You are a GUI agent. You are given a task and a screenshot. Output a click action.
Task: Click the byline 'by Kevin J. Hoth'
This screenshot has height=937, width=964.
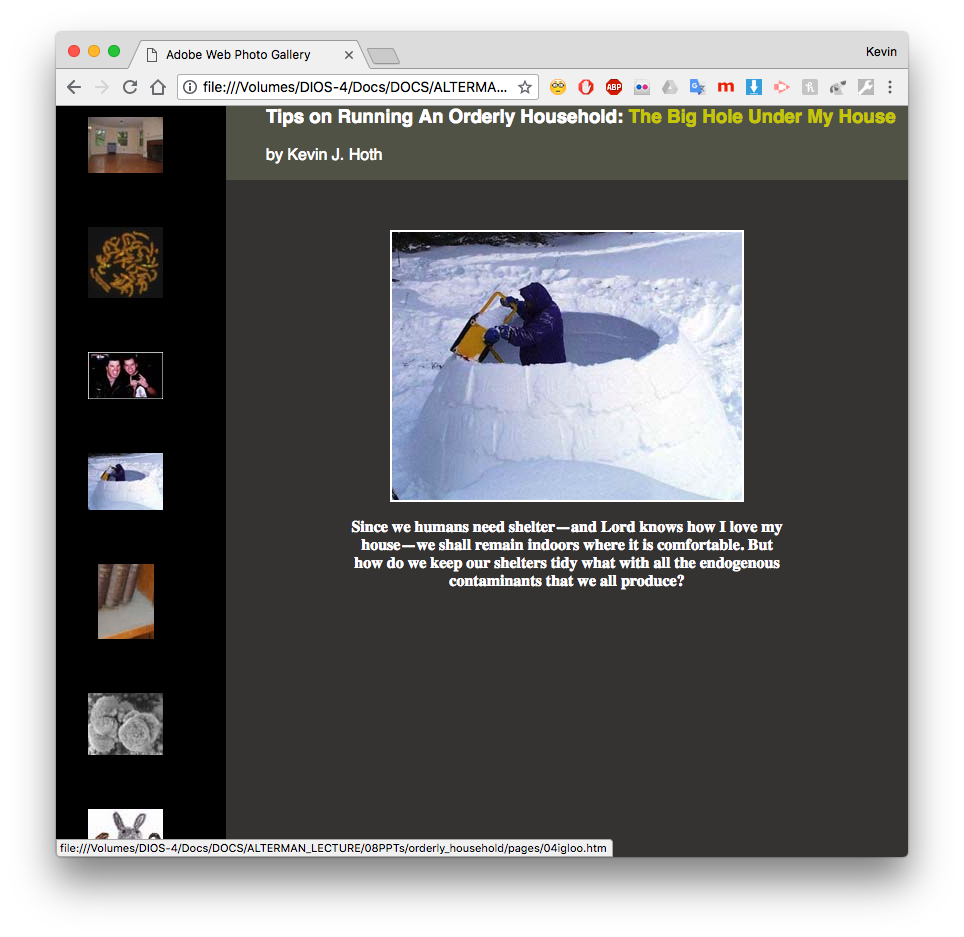[x=324, y=154]
